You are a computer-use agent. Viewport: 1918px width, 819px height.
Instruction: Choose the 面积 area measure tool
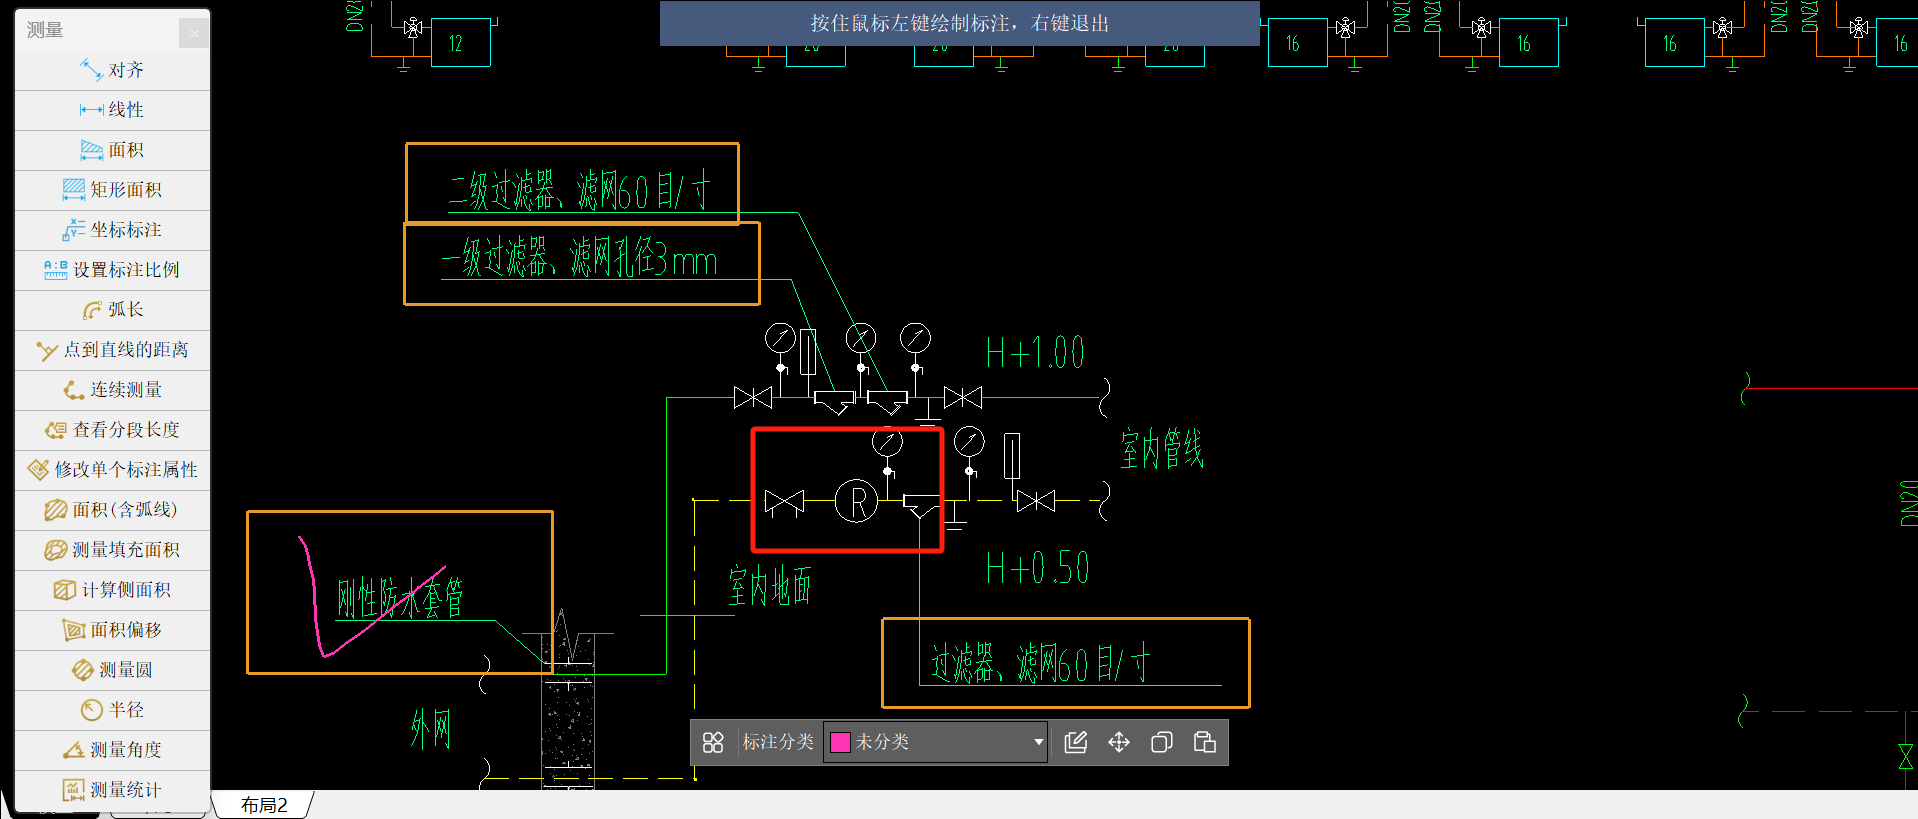112,150
